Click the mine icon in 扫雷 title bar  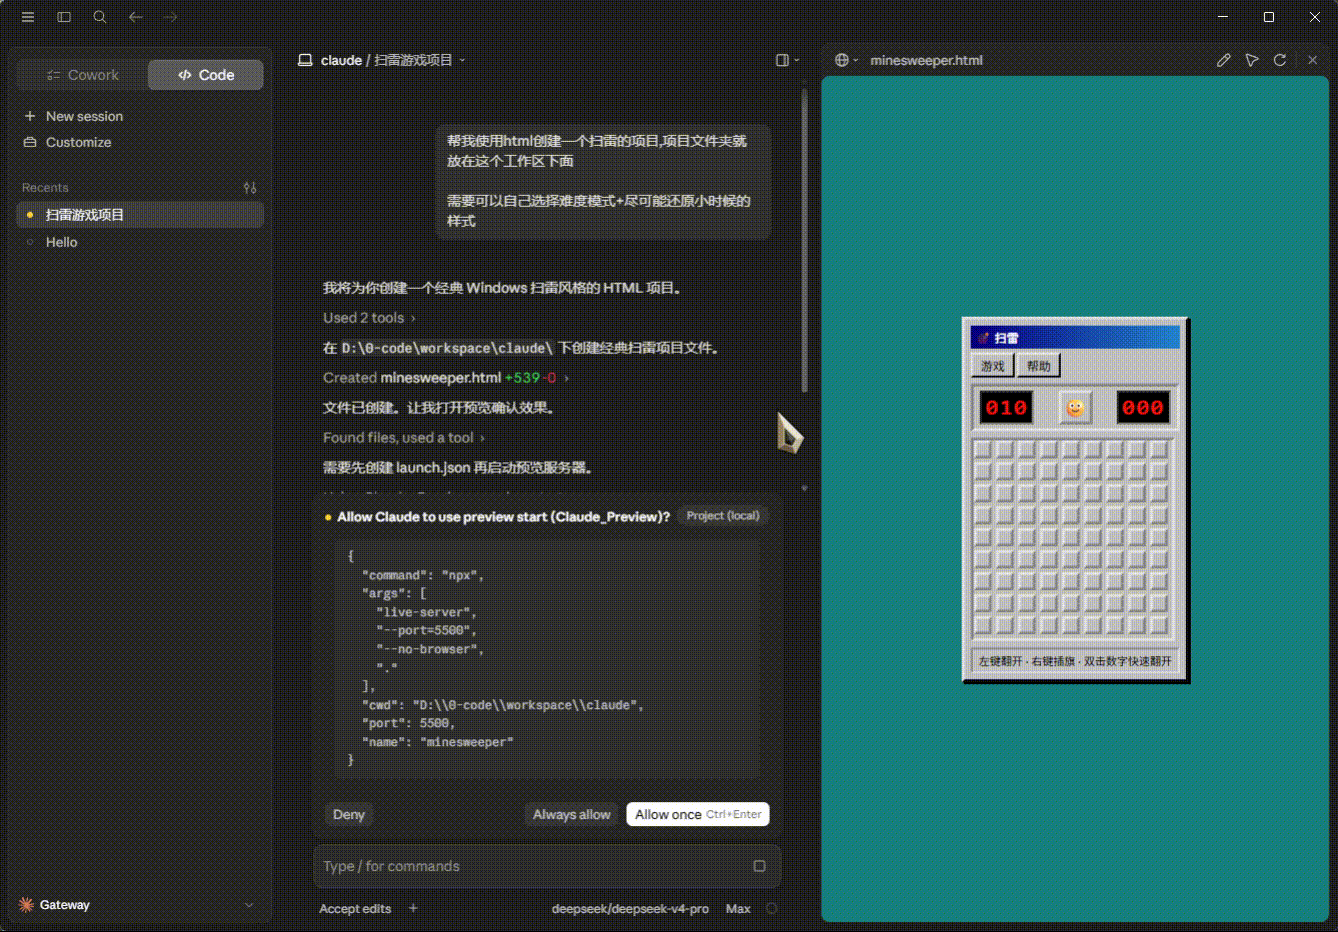point(983,338)
